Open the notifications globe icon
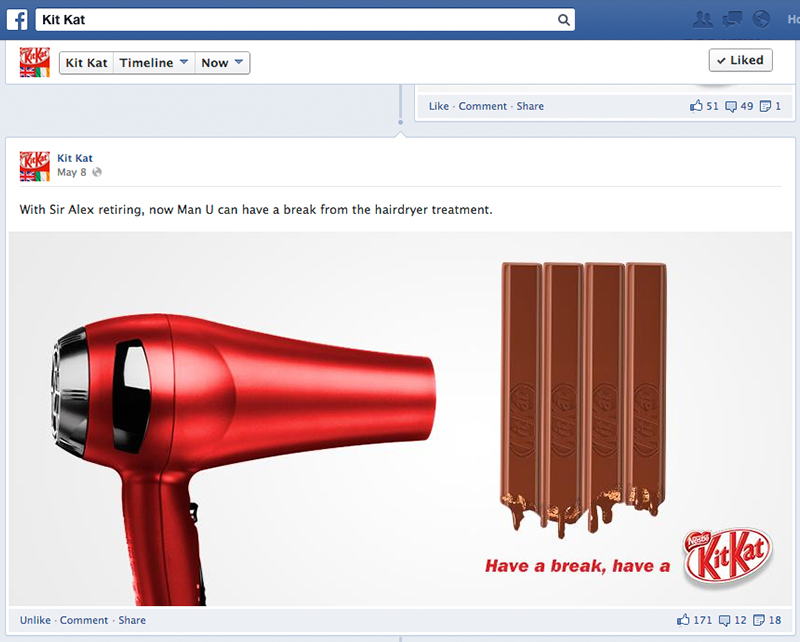800x642 pixels. click(761, 20)
